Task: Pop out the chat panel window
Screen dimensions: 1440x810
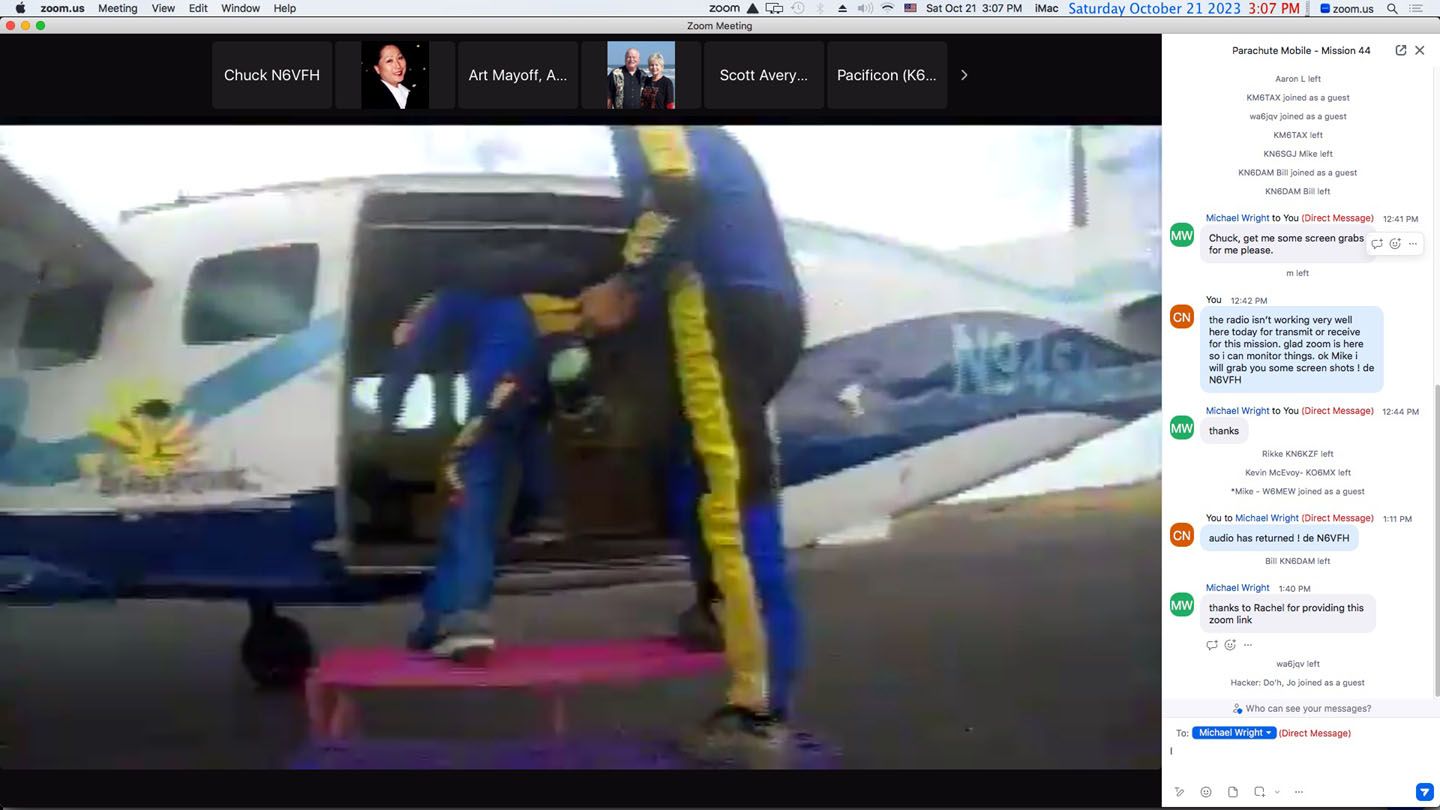Action: [x=1400, y=50]
